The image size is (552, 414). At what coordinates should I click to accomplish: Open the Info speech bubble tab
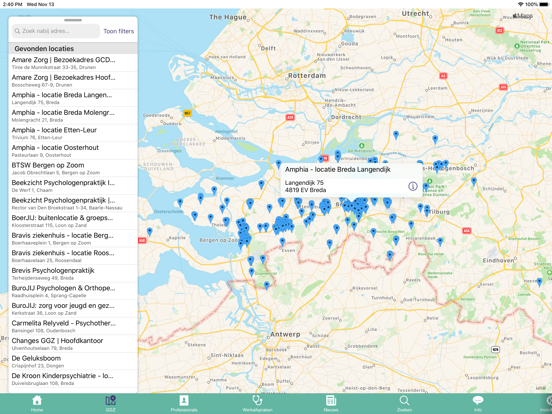click(x=478, y=400)
